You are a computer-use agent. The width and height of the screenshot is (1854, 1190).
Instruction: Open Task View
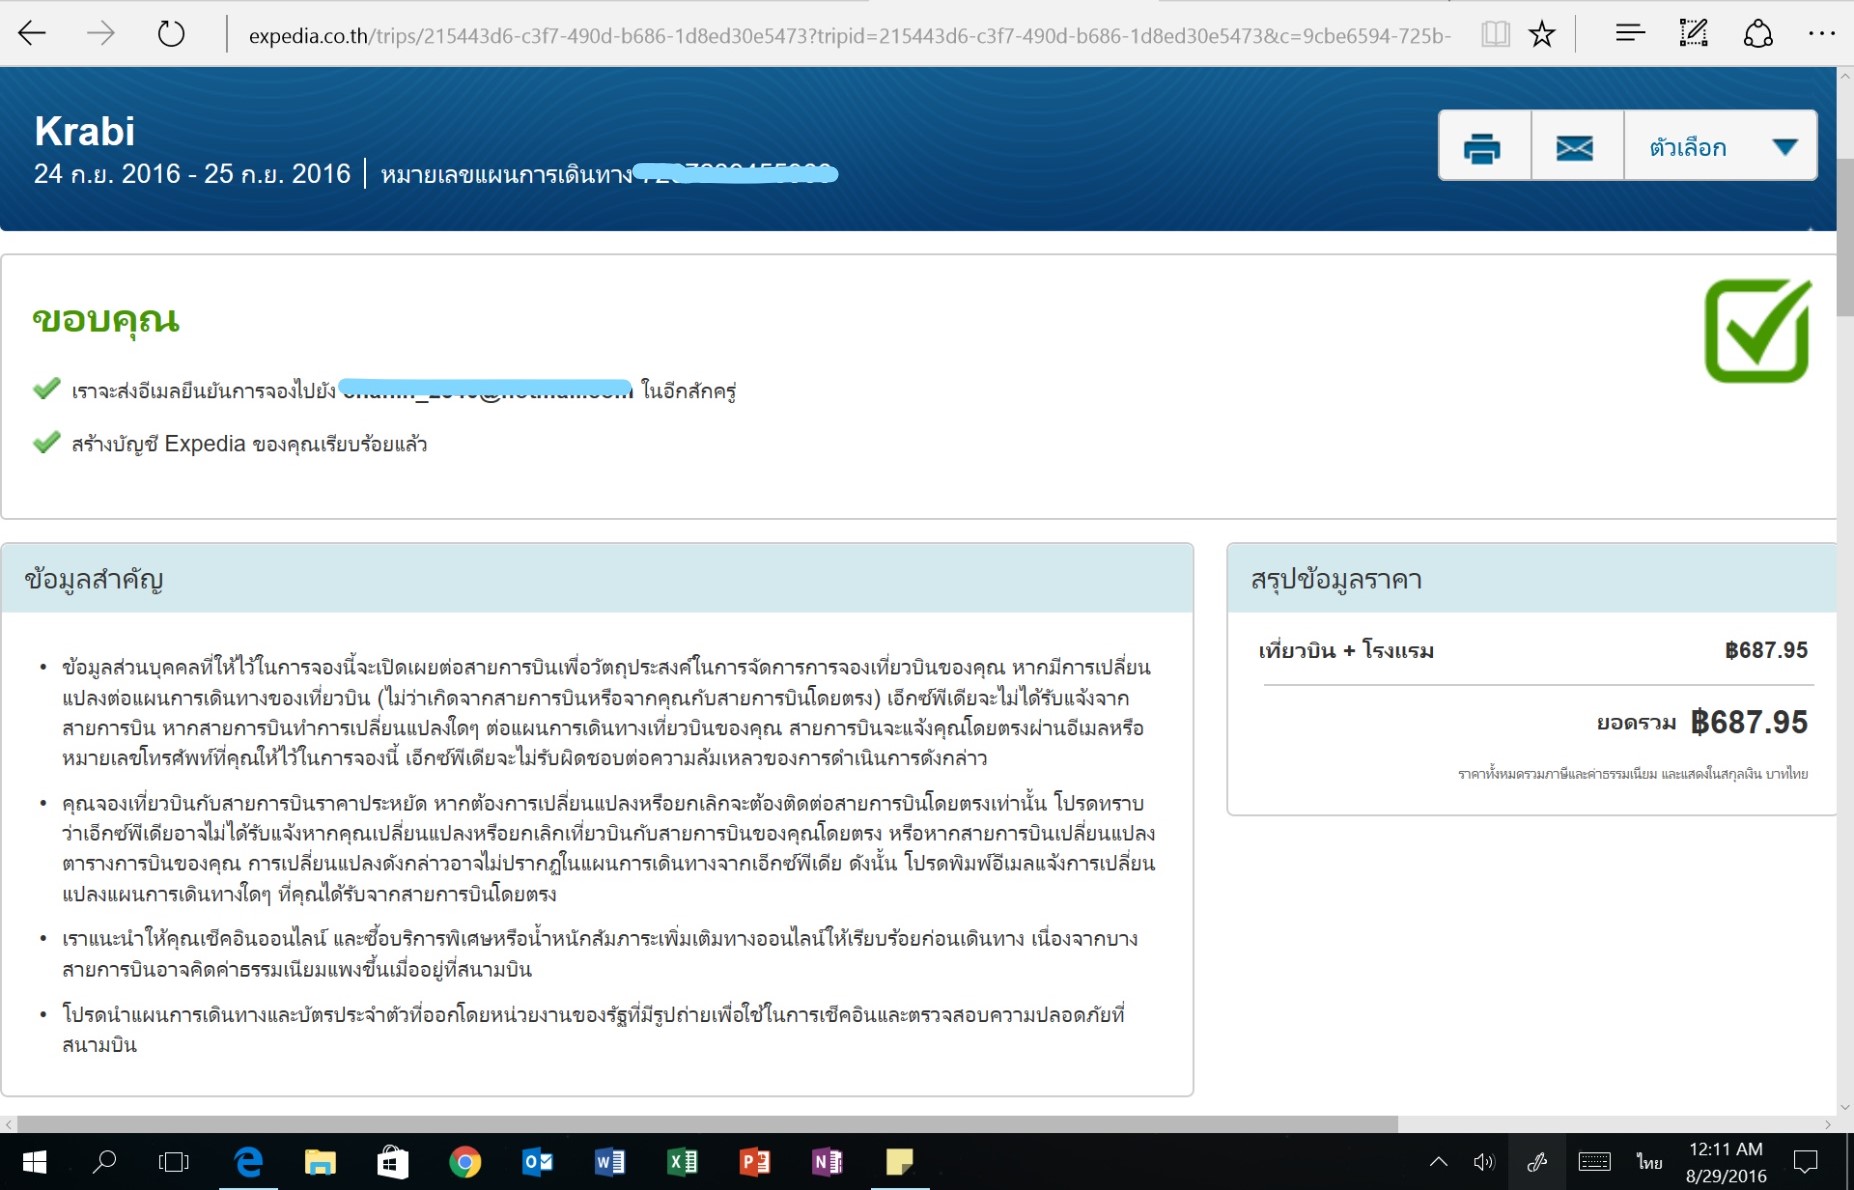[174, 1162]
